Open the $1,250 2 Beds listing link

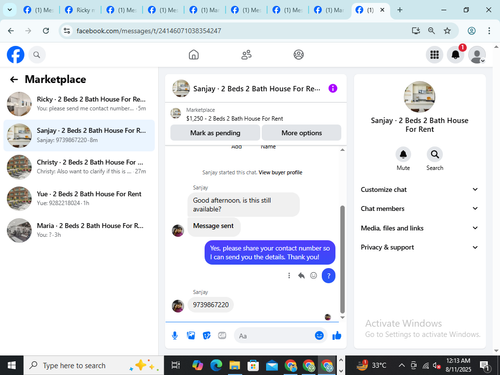click(234, 119)
